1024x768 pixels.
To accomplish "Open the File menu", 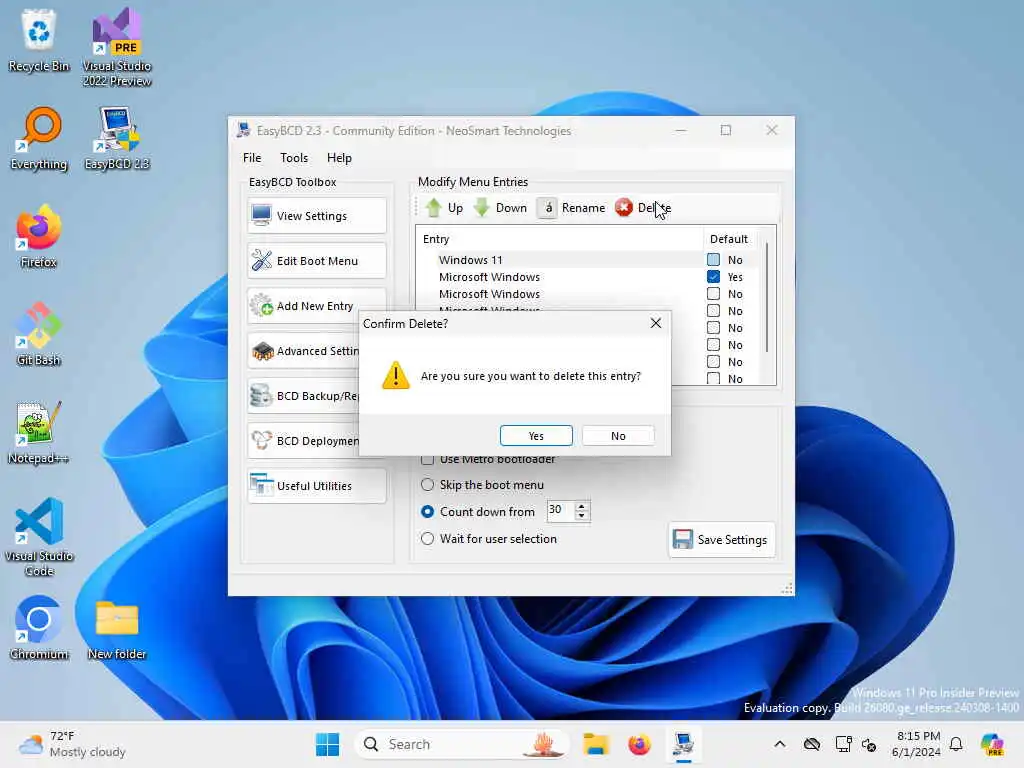I will (x=251, y=157).
